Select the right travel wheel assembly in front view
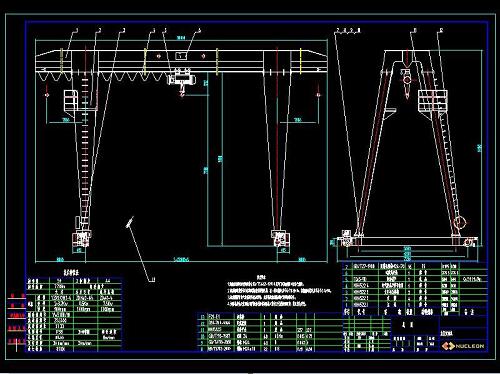This screenshot has width=500, height=374. point(280,238)
